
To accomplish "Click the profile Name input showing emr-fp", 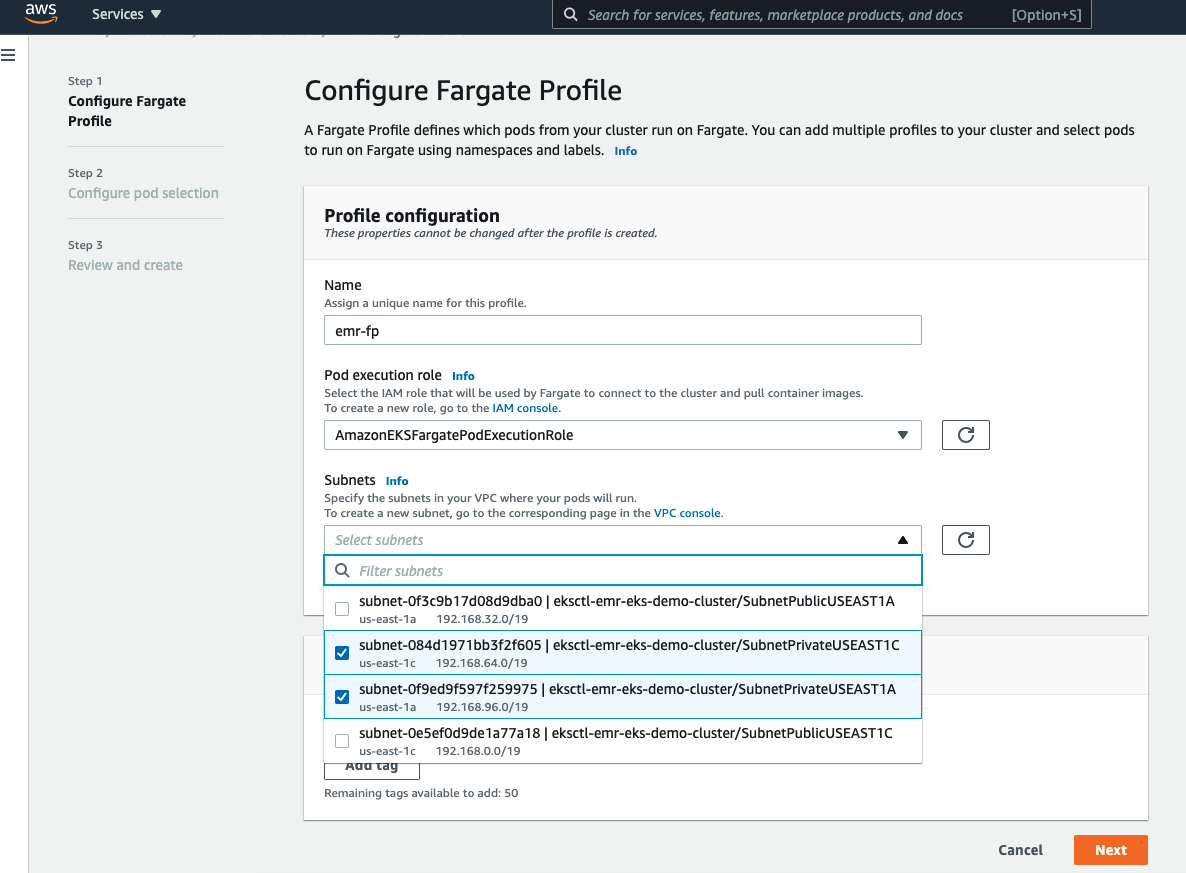I will (x=622, y=329).
